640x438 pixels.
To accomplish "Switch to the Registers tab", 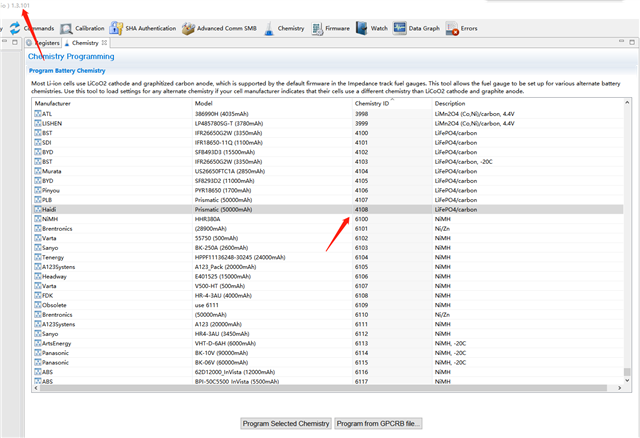I will coord(43,43).
